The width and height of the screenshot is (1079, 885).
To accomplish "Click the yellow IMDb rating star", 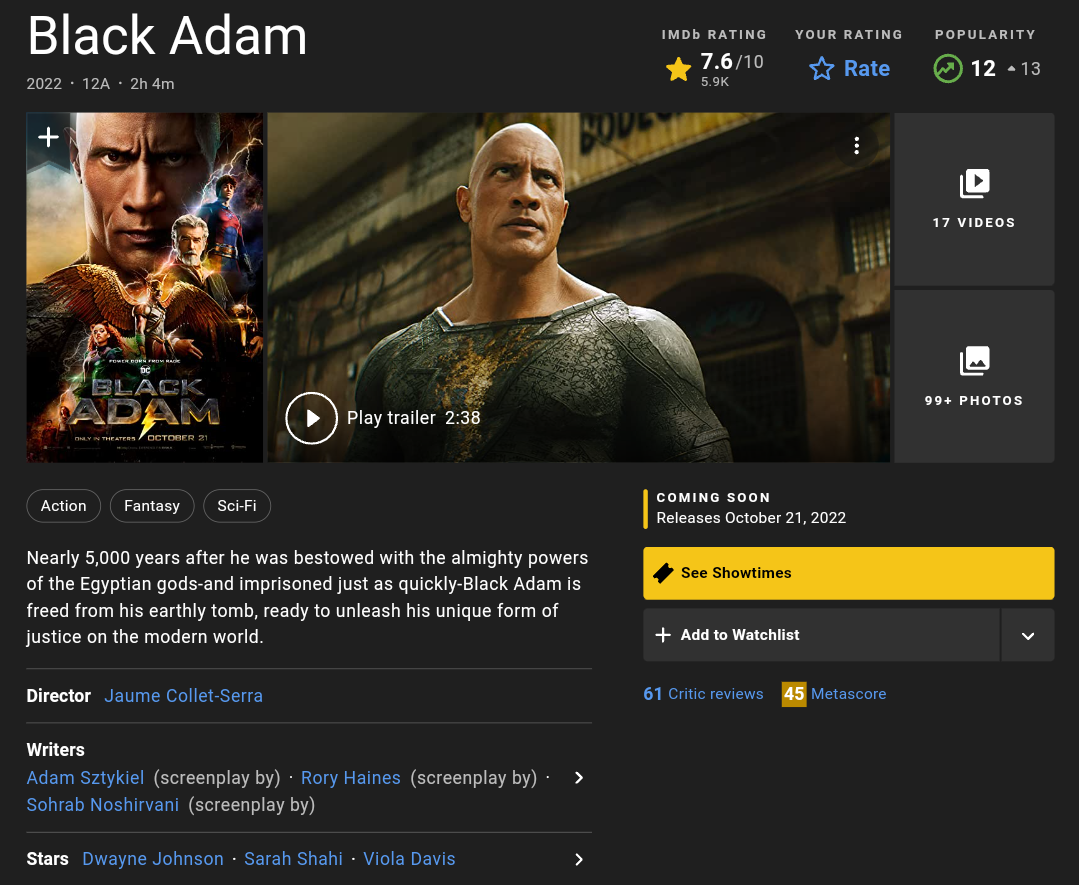I will pos(679,70).
